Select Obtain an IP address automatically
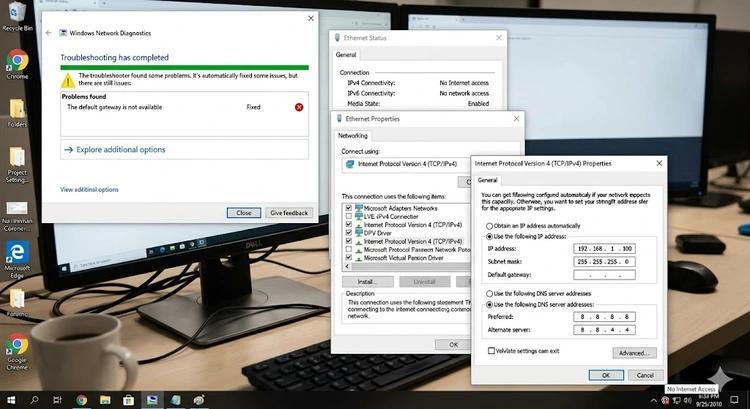The image size is (750, 409). coord(489,226)
